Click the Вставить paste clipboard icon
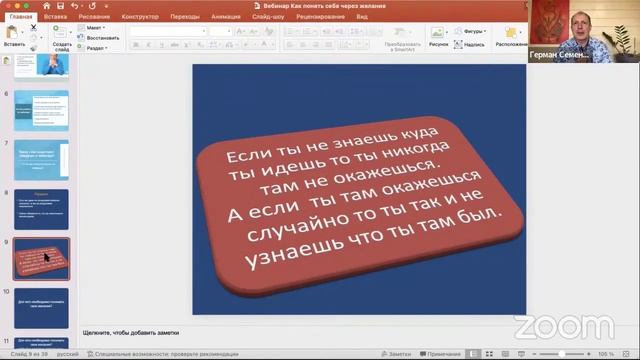Image resolution: width=640 pixels, height=360 pixels. point(12,32)
